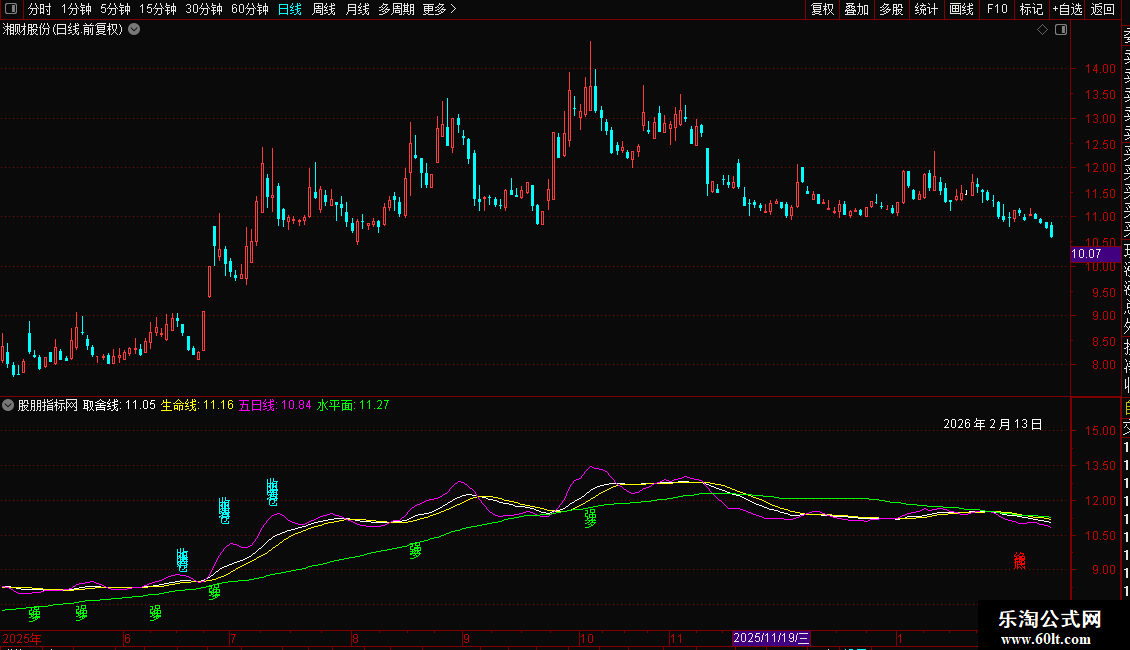Select the 60分钟 period tab

click(250, 9)
